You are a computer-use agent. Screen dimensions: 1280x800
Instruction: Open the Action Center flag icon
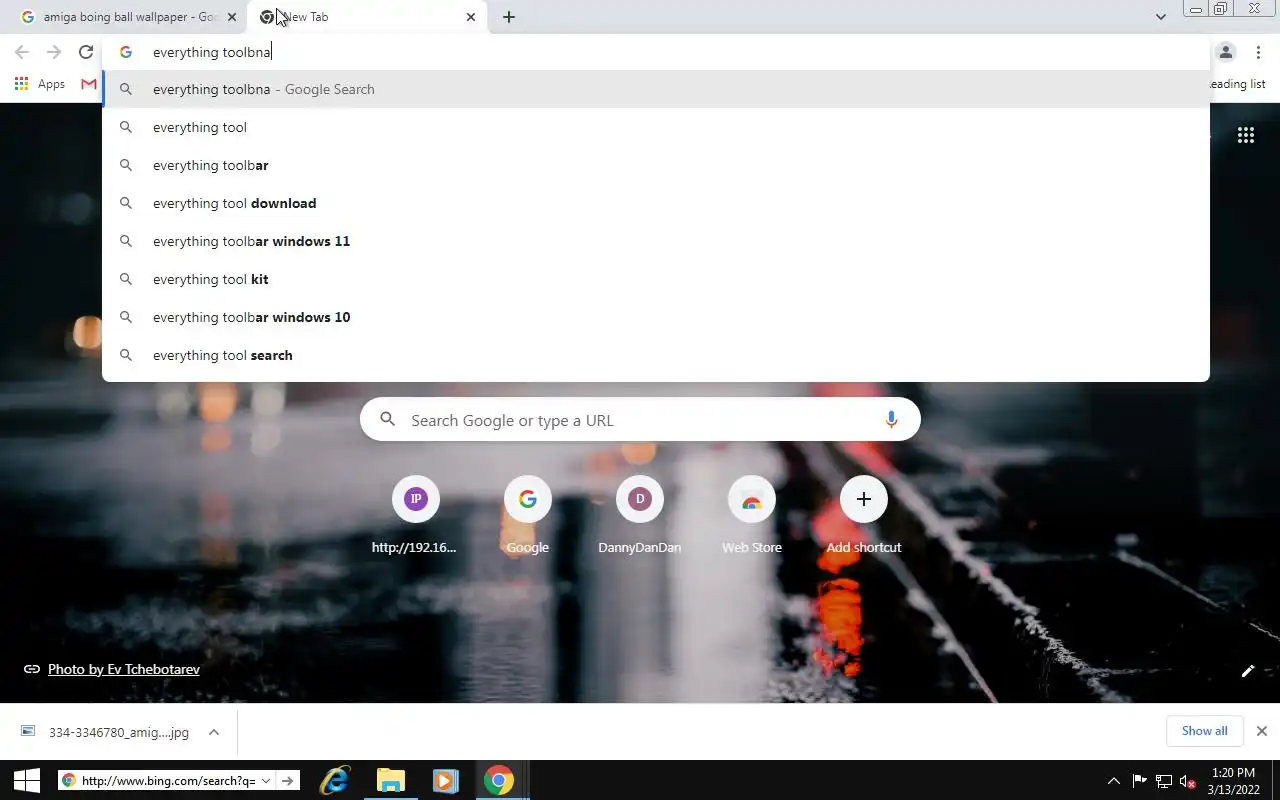click(1140, 781)
